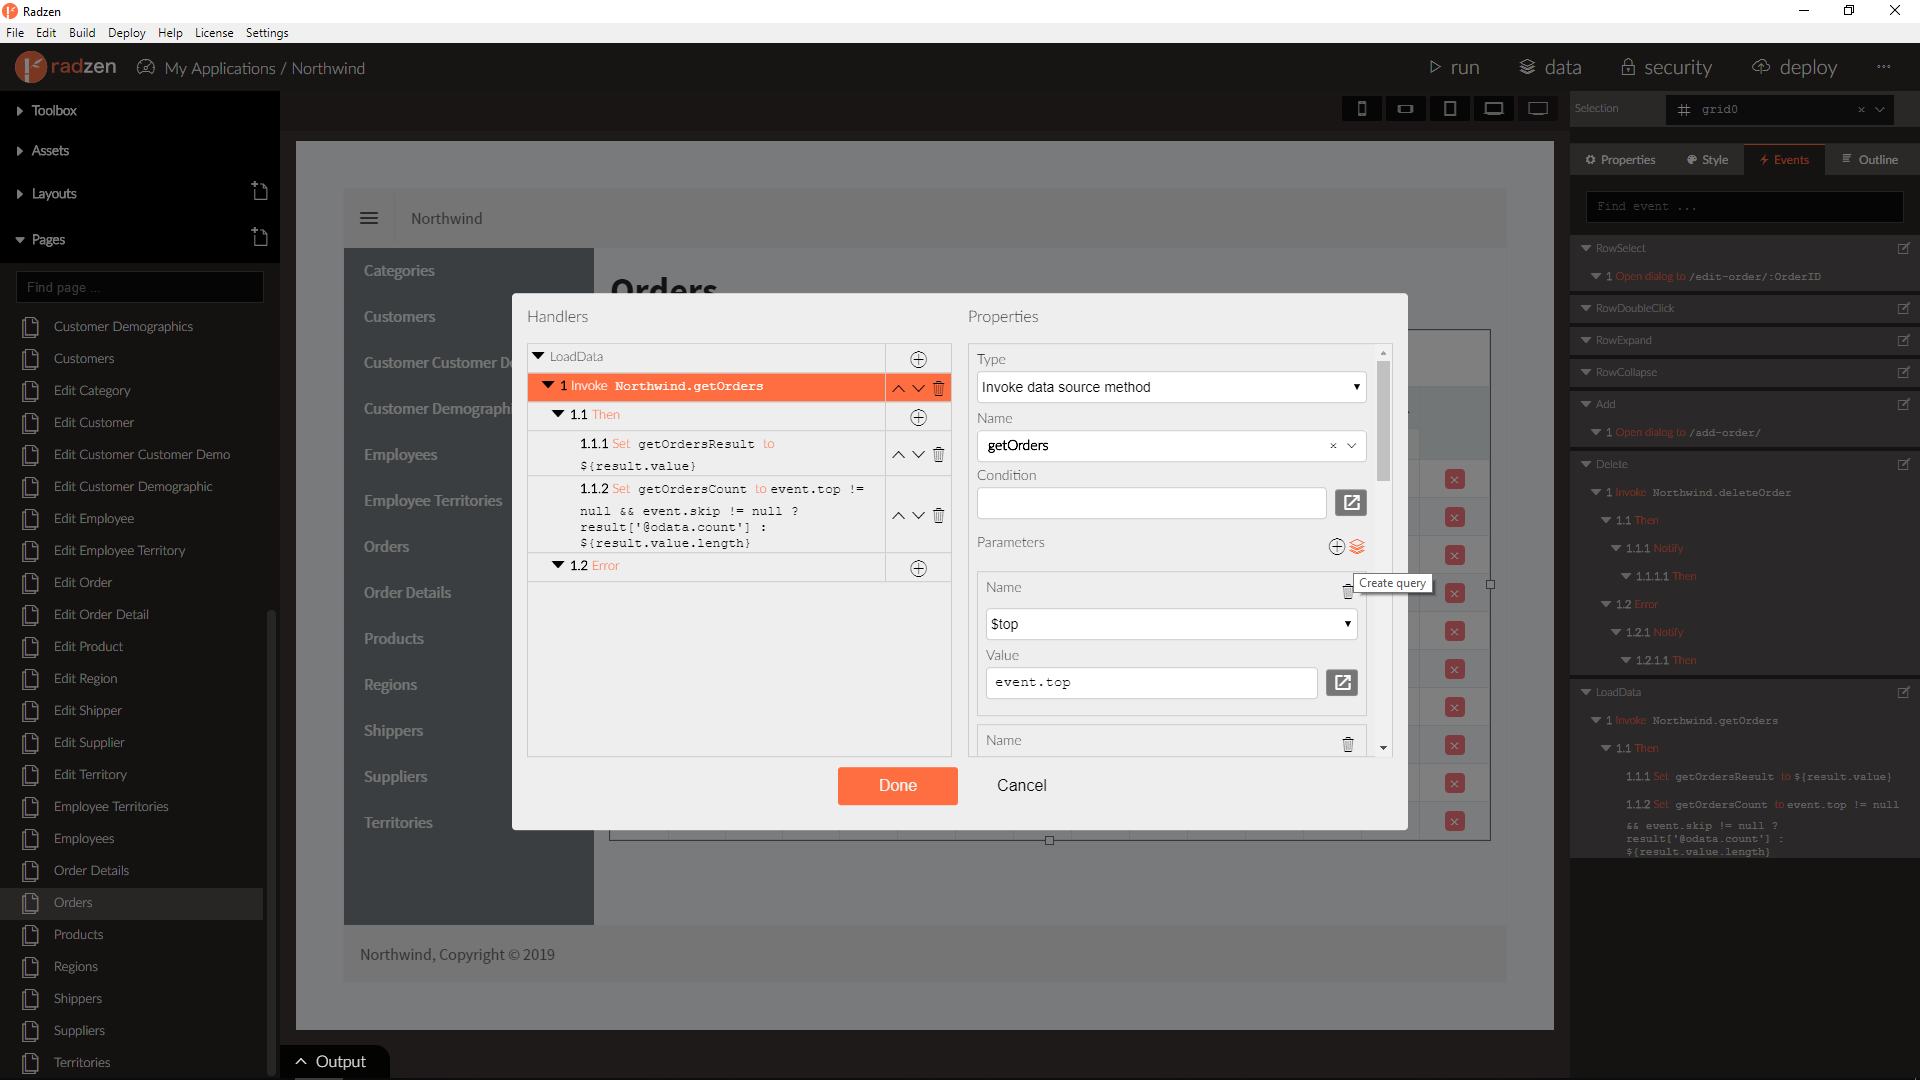Delete the $top parameter
Viewport: 1920px width, 1080px height.
click(x=1347, y=591)
